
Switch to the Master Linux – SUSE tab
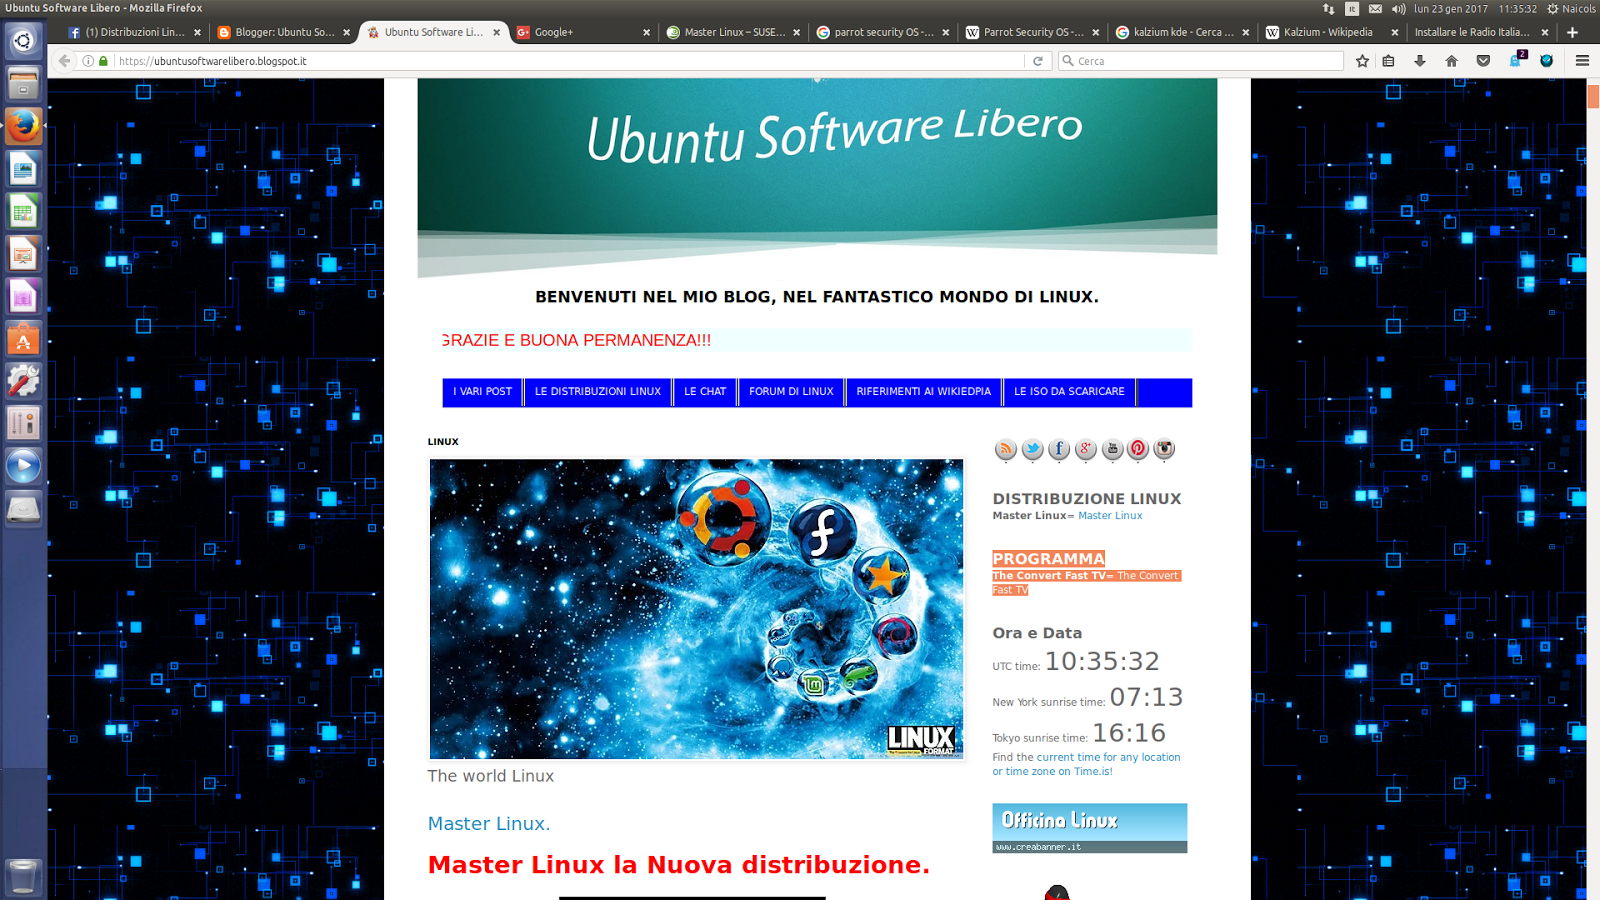tap(733, 32)
